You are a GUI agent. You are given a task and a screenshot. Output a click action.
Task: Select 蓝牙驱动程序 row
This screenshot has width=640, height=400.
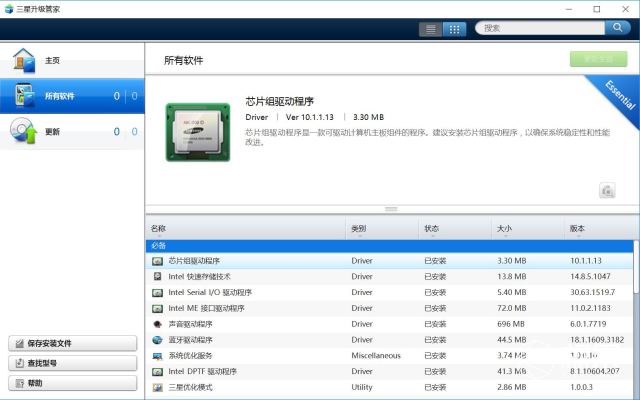point(389,340)
